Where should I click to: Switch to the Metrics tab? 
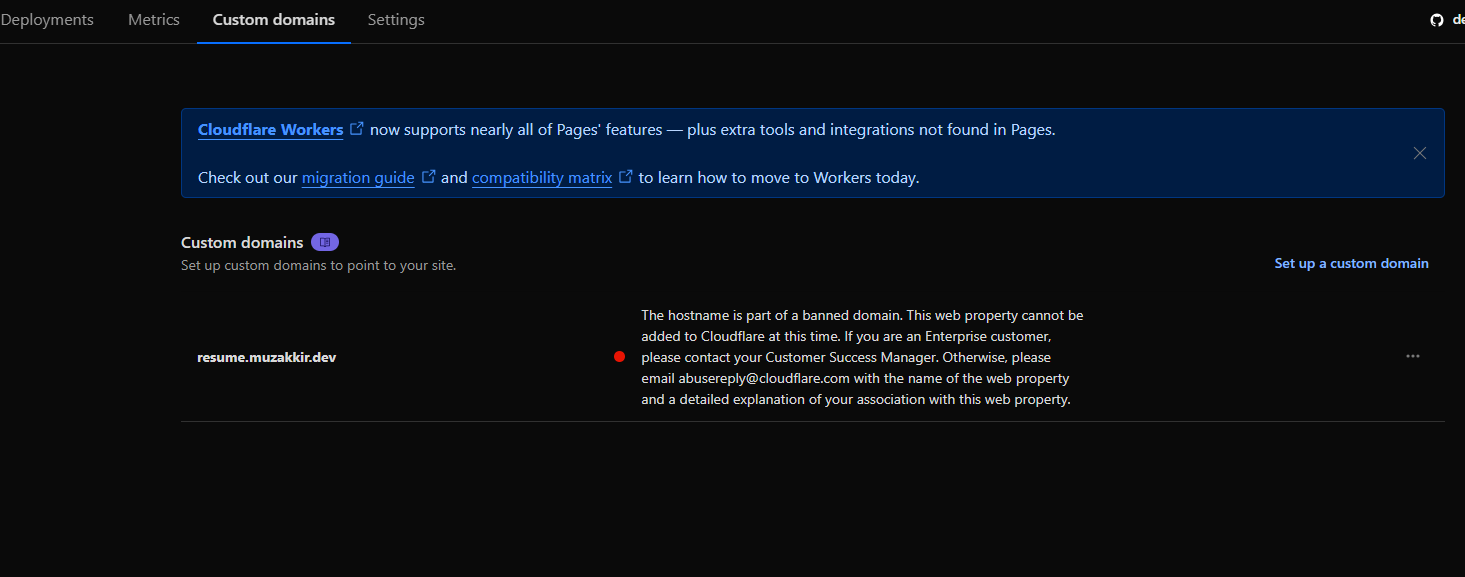tap(154, 20)
